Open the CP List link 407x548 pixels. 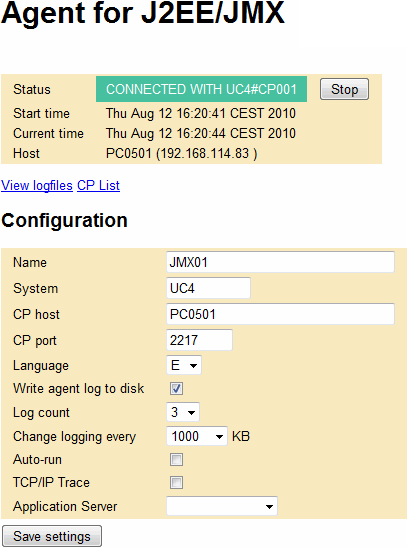tap(99, 186)
